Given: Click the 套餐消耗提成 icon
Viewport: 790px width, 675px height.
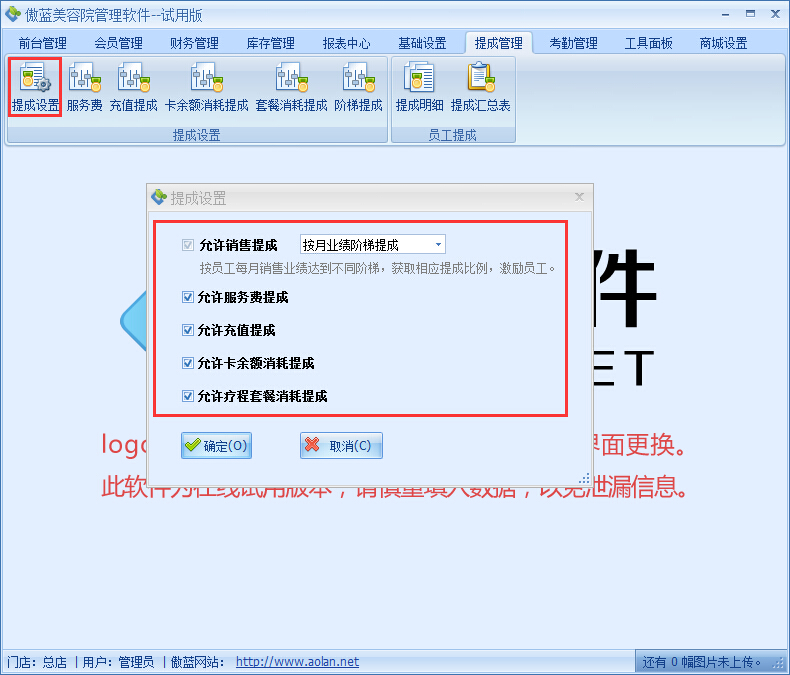Looking at the screenshot, I should 290,86.
